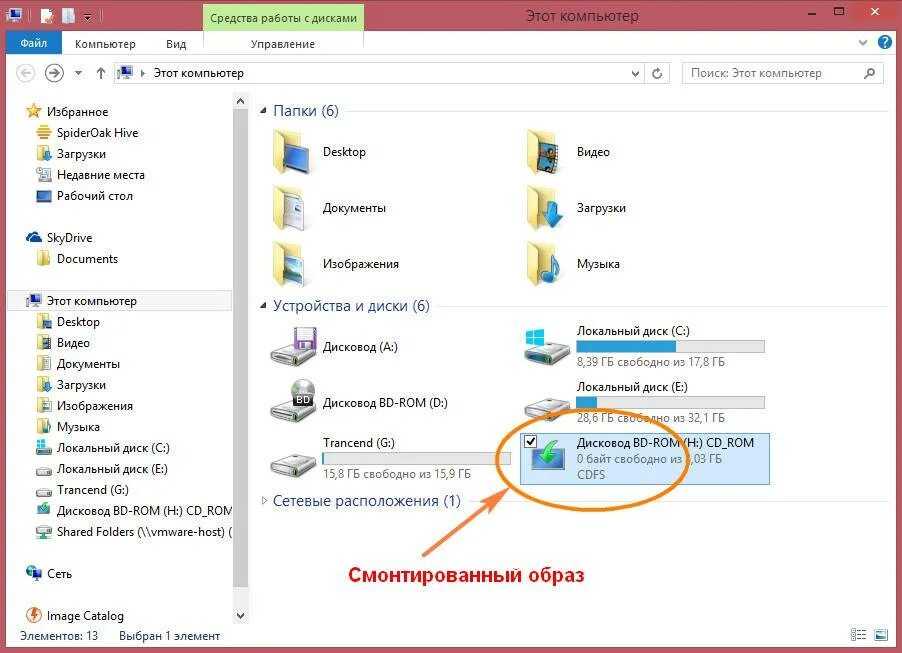This screenshot has width=902, height=653.
Task: Switch to the Управление ribbon tab
Action: point(282,44)
